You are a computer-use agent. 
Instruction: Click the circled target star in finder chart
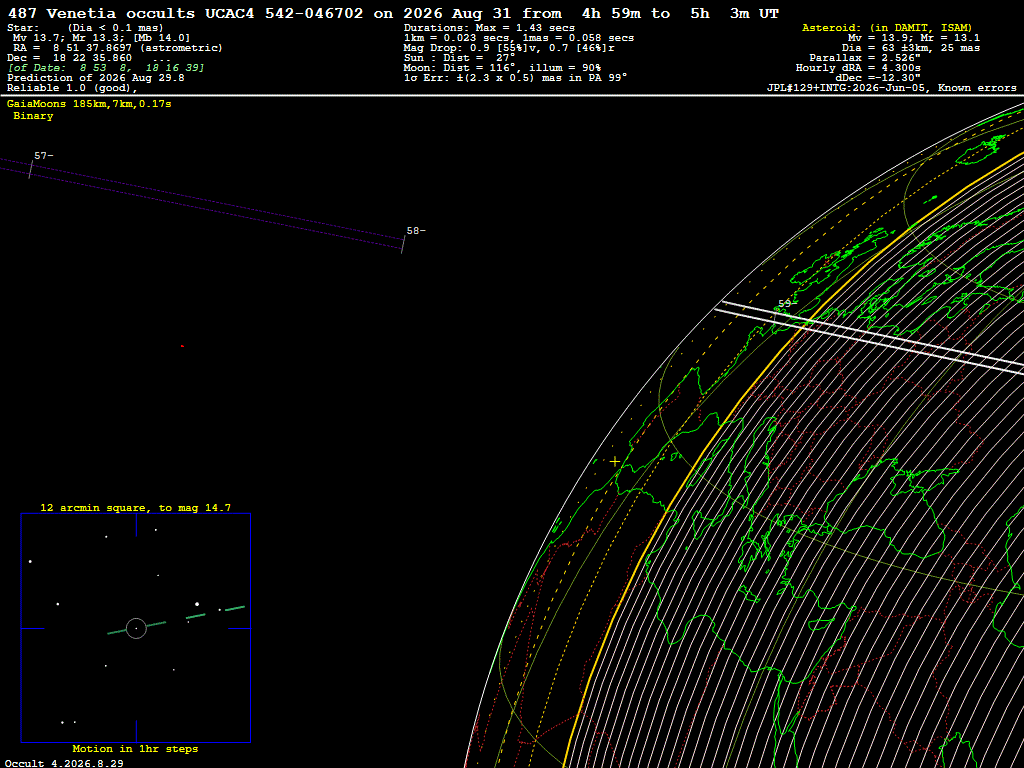click(136, 628)
